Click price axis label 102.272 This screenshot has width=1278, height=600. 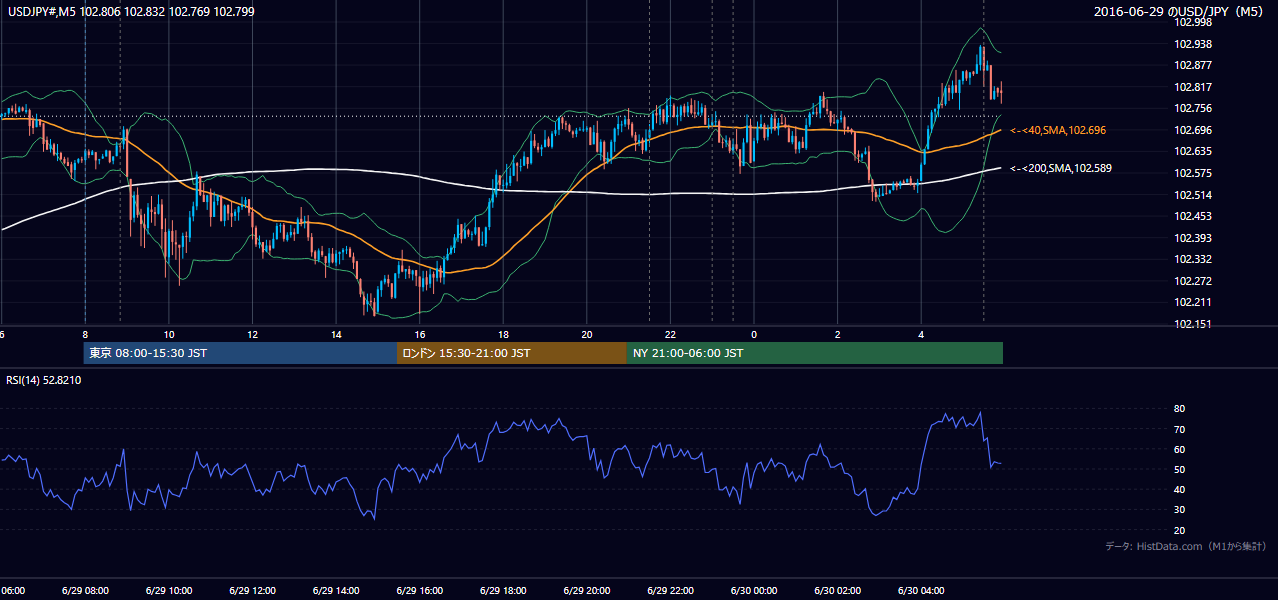coord(1192,281)
